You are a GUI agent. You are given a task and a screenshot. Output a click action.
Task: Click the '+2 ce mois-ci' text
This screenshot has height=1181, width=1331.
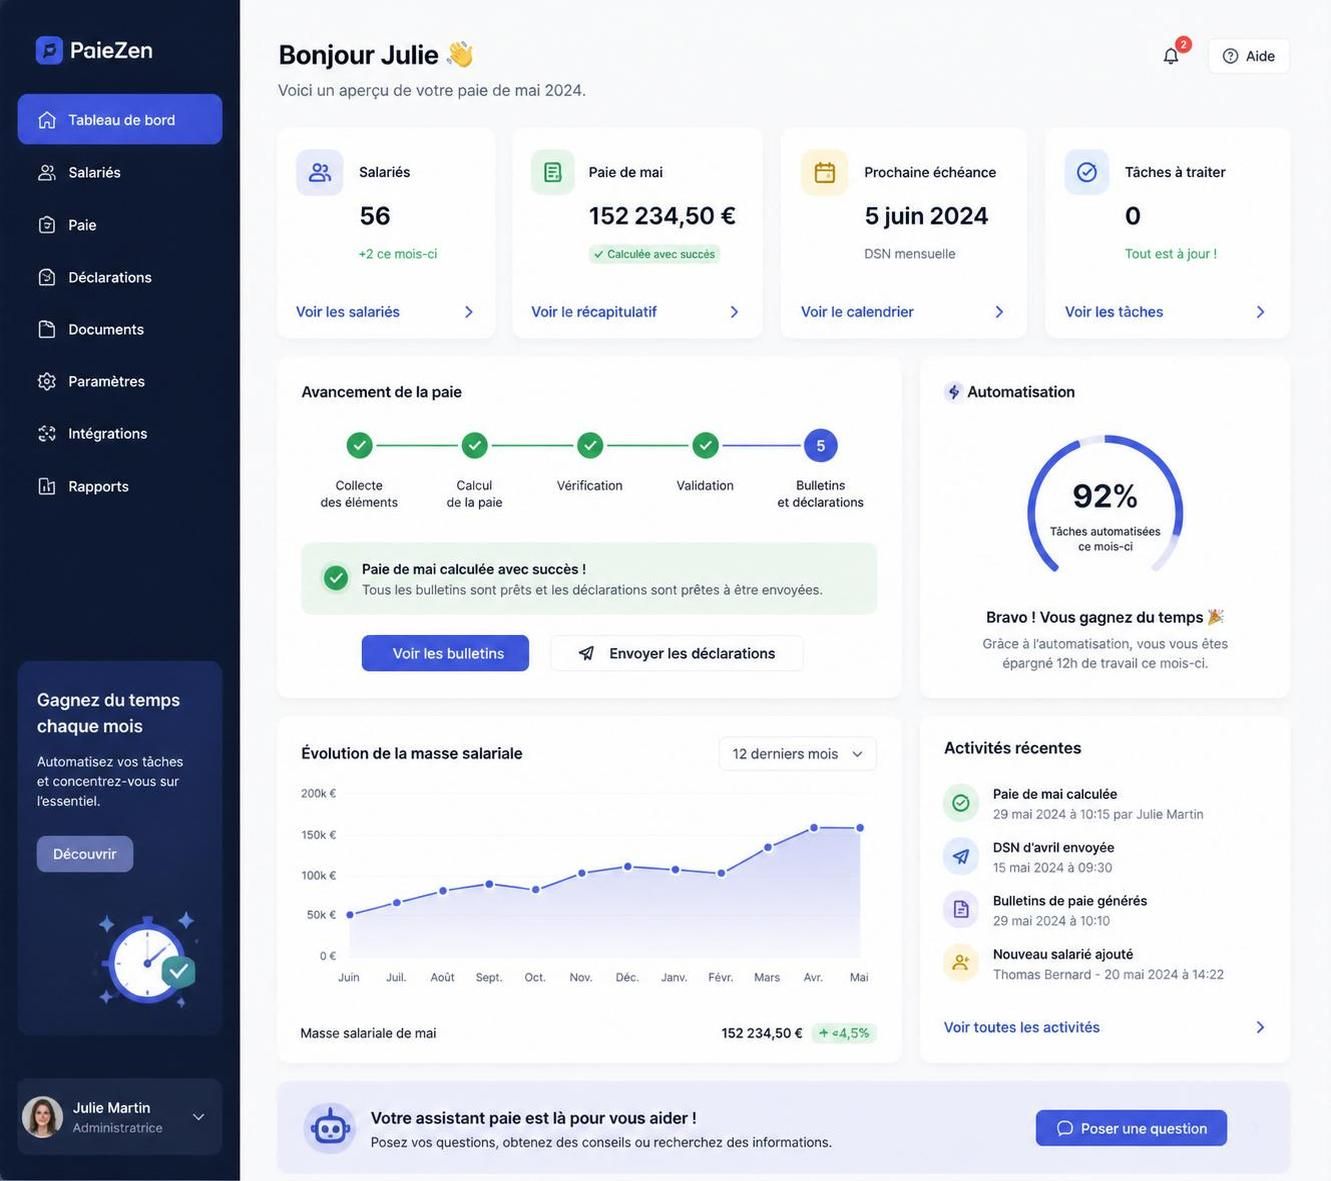pyautogui.click(x=398, y=254)
